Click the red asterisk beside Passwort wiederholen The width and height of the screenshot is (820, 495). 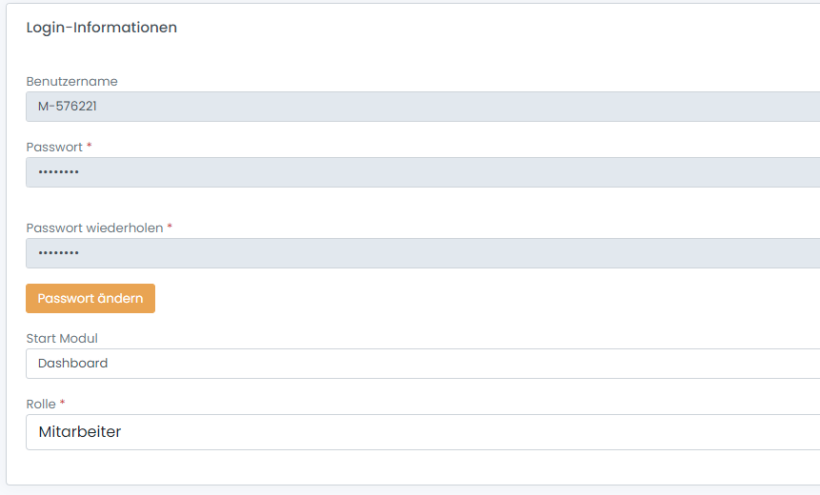(170, 227)
